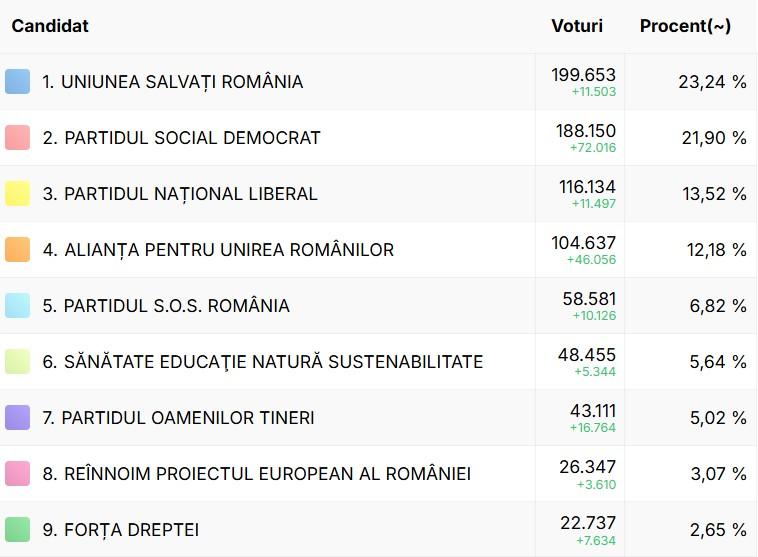Image resolution: width=758 pixels, height=557 pixels.
Task: Click the pale green swatch for Sănătate Educație Natură
Action: (17, 362)
